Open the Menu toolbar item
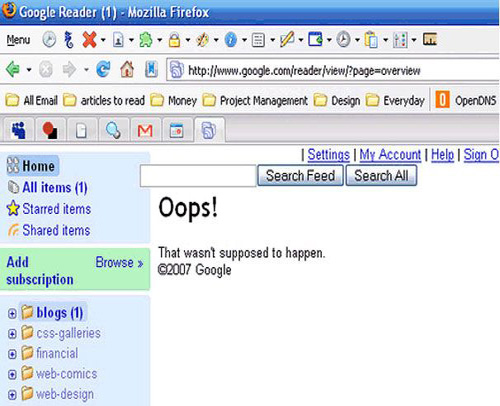 coord(18,40)
